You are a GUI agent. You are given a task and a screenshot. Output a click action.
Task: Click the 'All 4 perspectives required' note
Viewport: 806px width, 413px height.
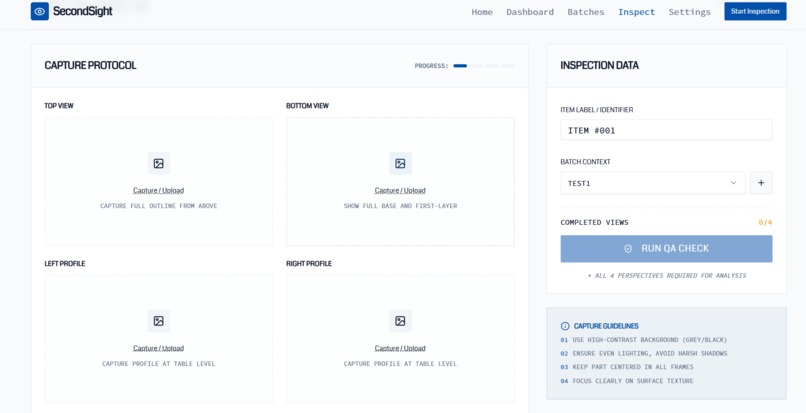[x=666, y=276]
